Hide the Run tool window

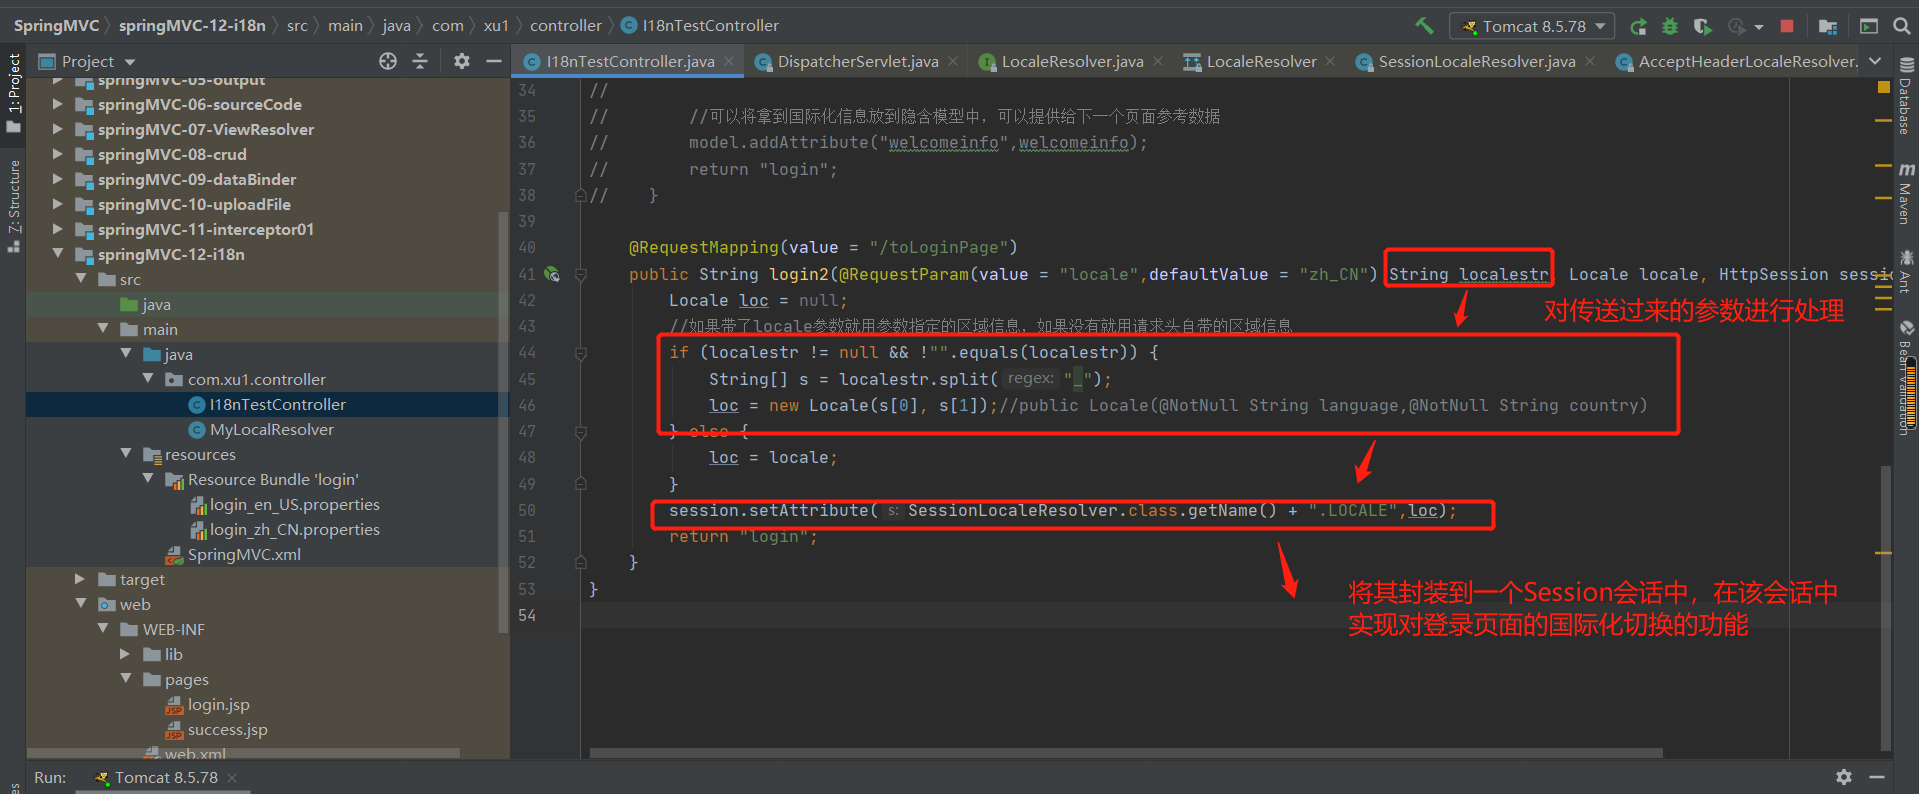point(1877,777)
